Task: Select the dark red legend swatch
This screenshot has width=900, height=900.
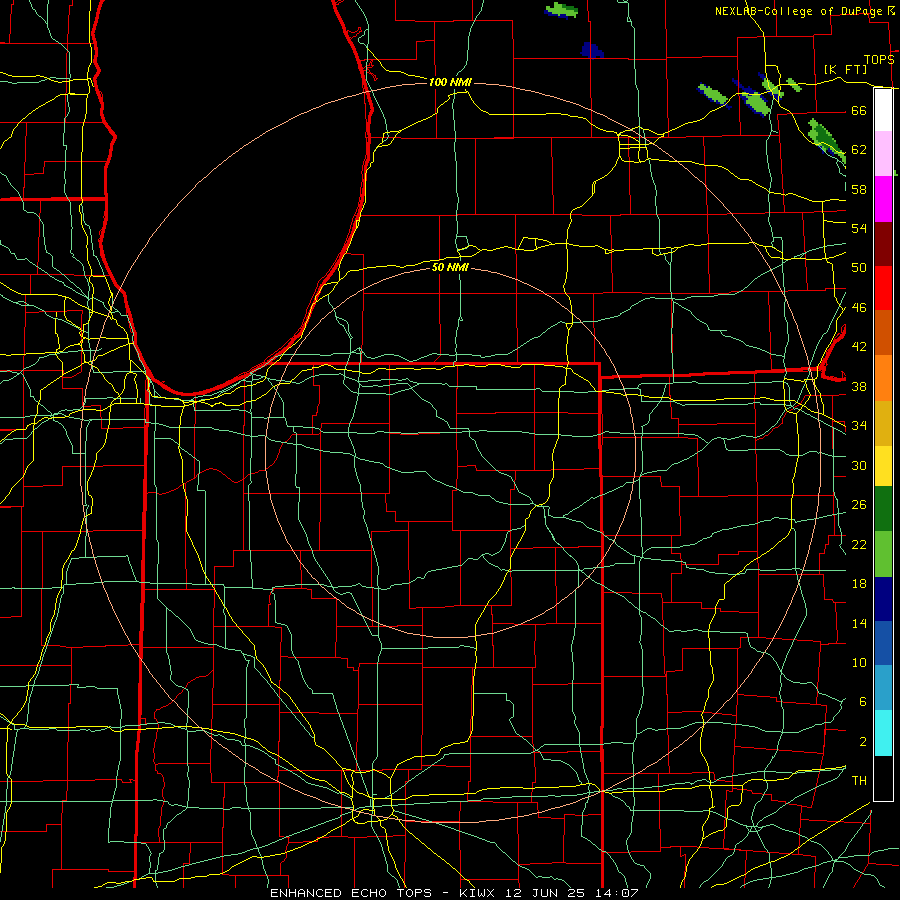Action: click(x=883, y=244)
